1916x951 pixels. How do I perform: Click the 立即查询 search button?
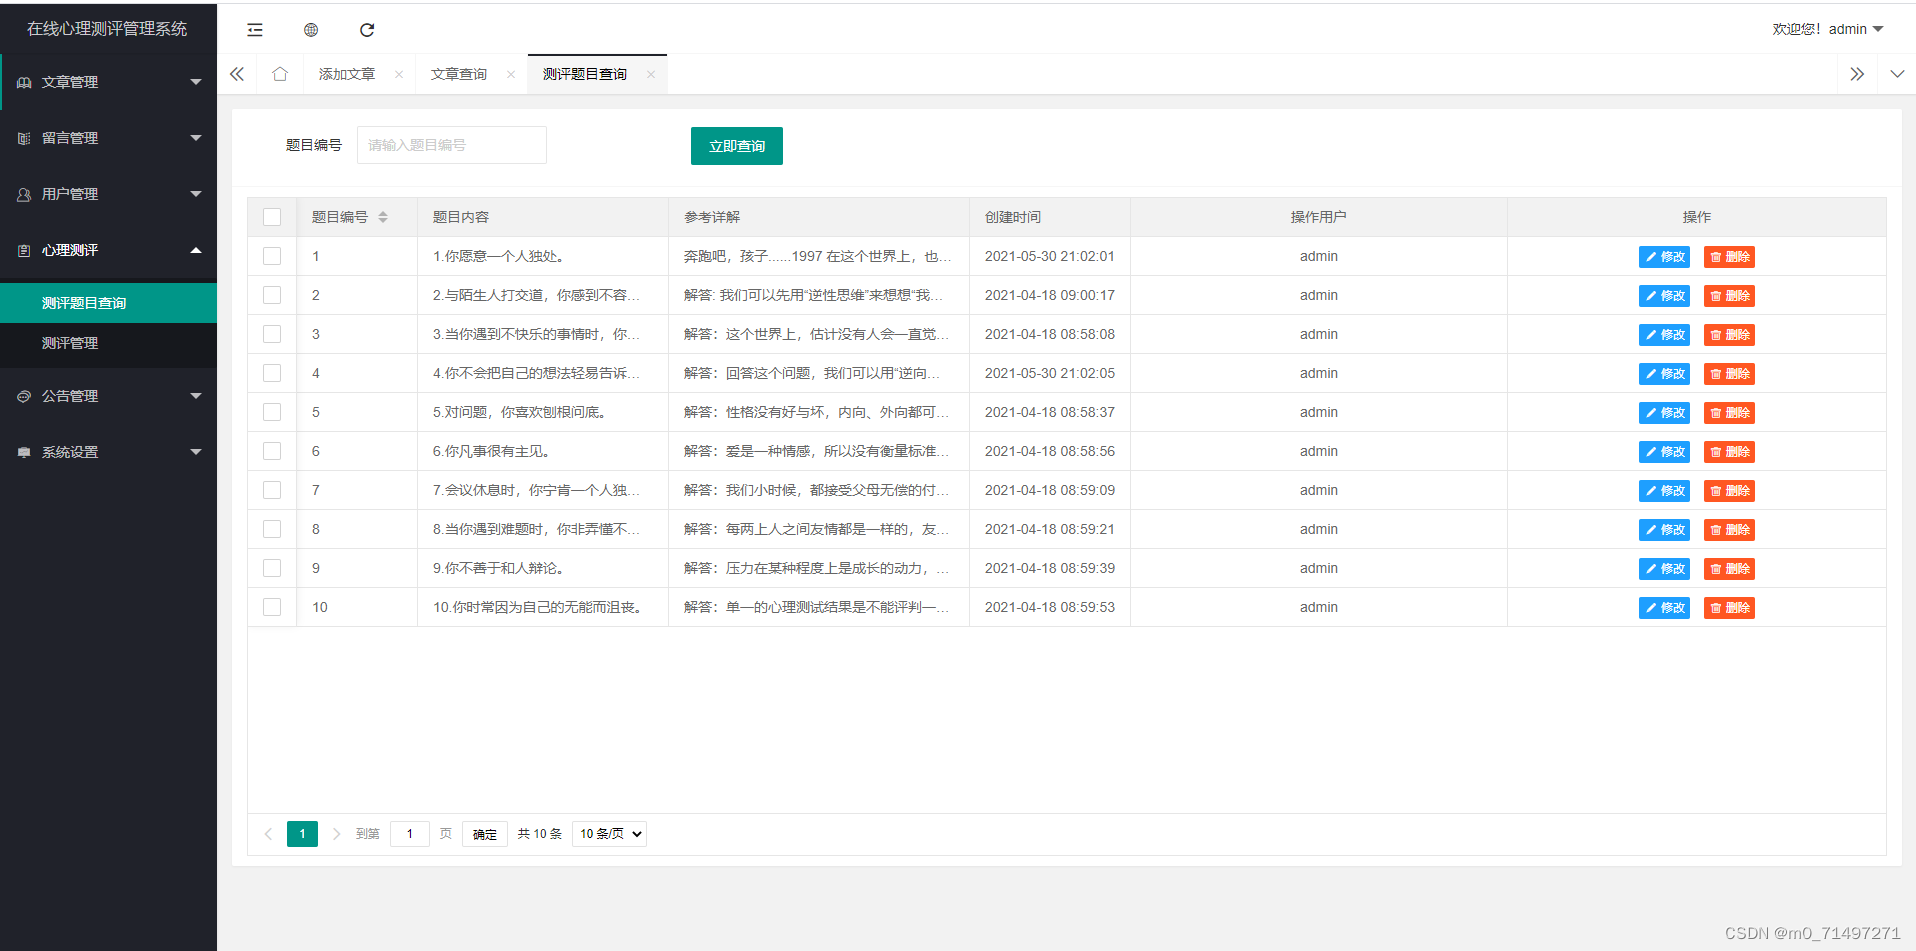click(x=736, y=145)
